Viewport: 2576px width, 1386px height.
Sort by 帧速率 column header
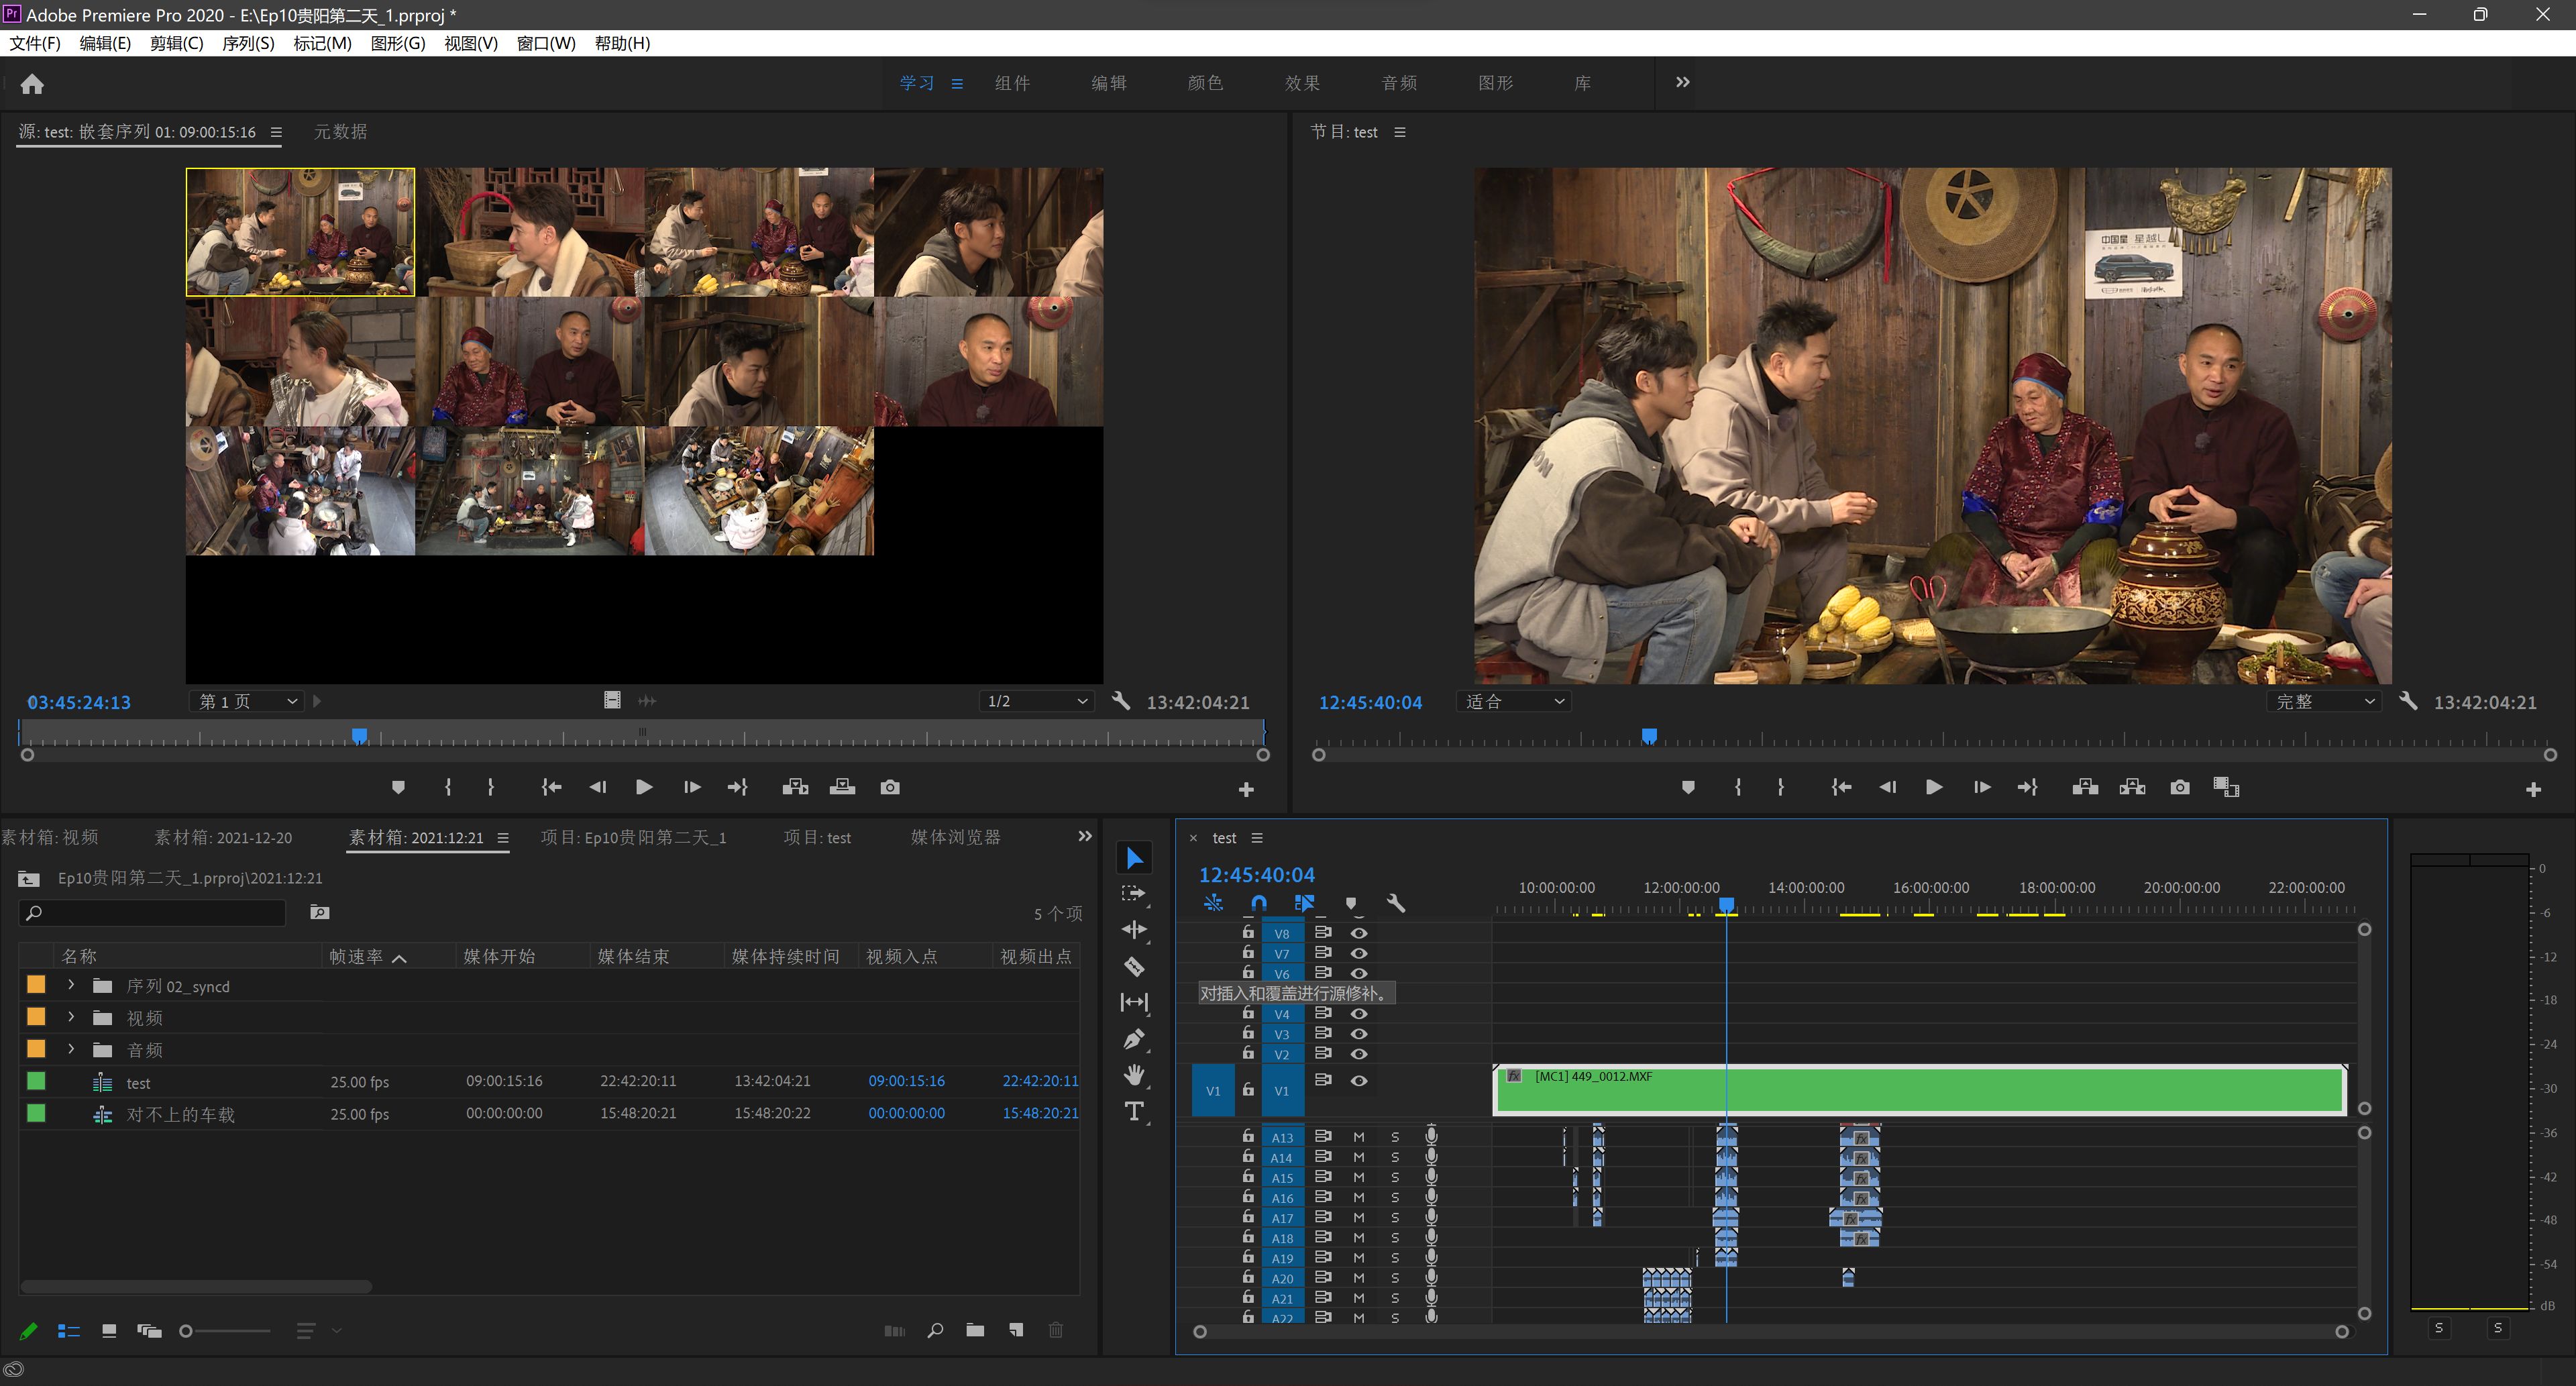click(357, 956)
